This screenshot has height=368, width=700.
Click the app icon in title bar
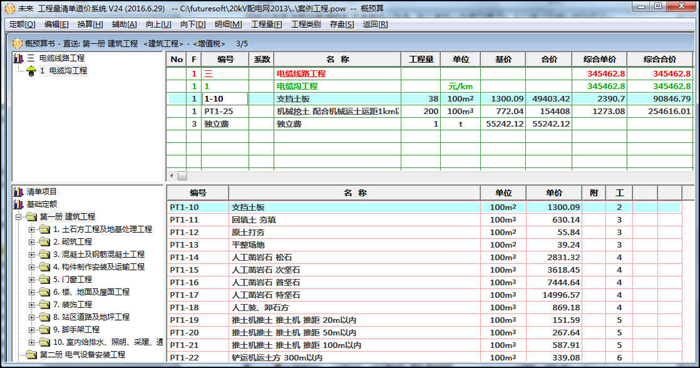pyautogui.click(x=10, y=8)
